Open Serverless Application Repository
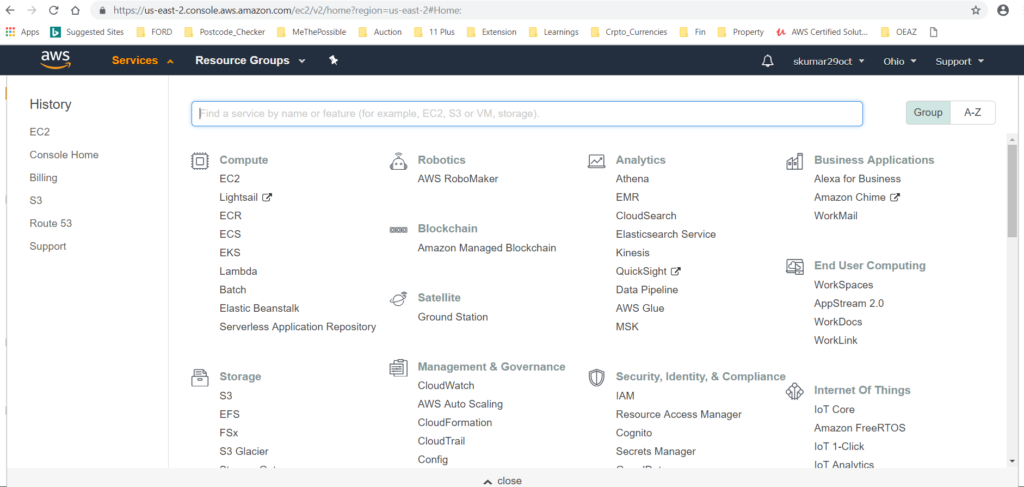The image size is (1024, 487). coord(298,326)
